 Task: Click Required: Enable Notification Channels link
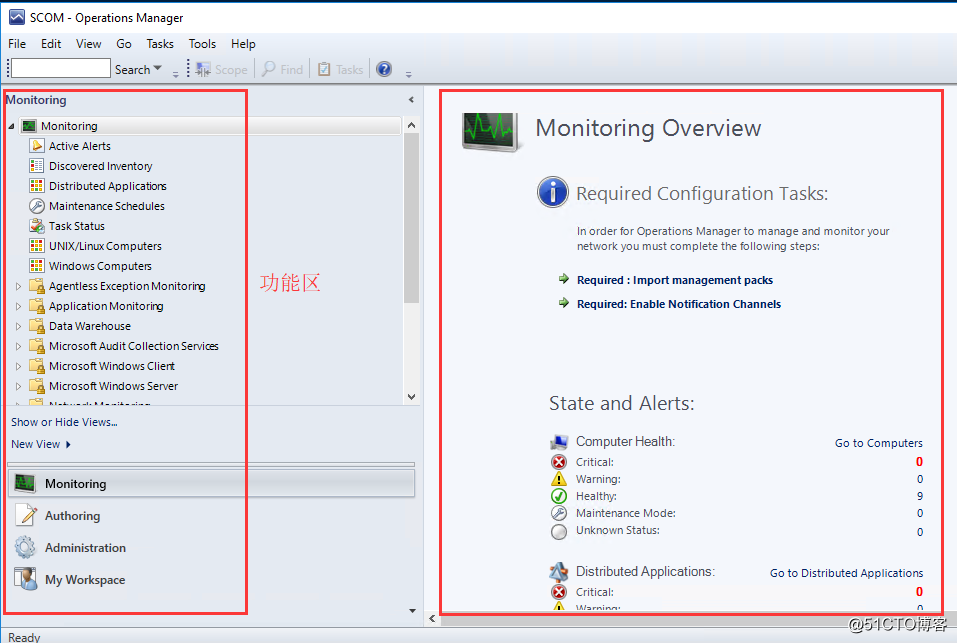pyautogui.click(x=679, y=304)
